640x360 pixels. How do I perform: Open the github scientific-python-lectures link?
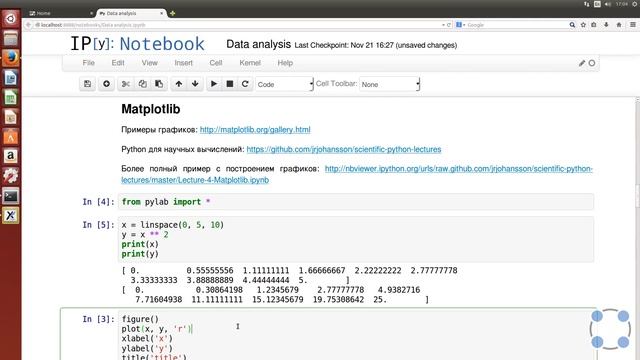pos(344,149)
